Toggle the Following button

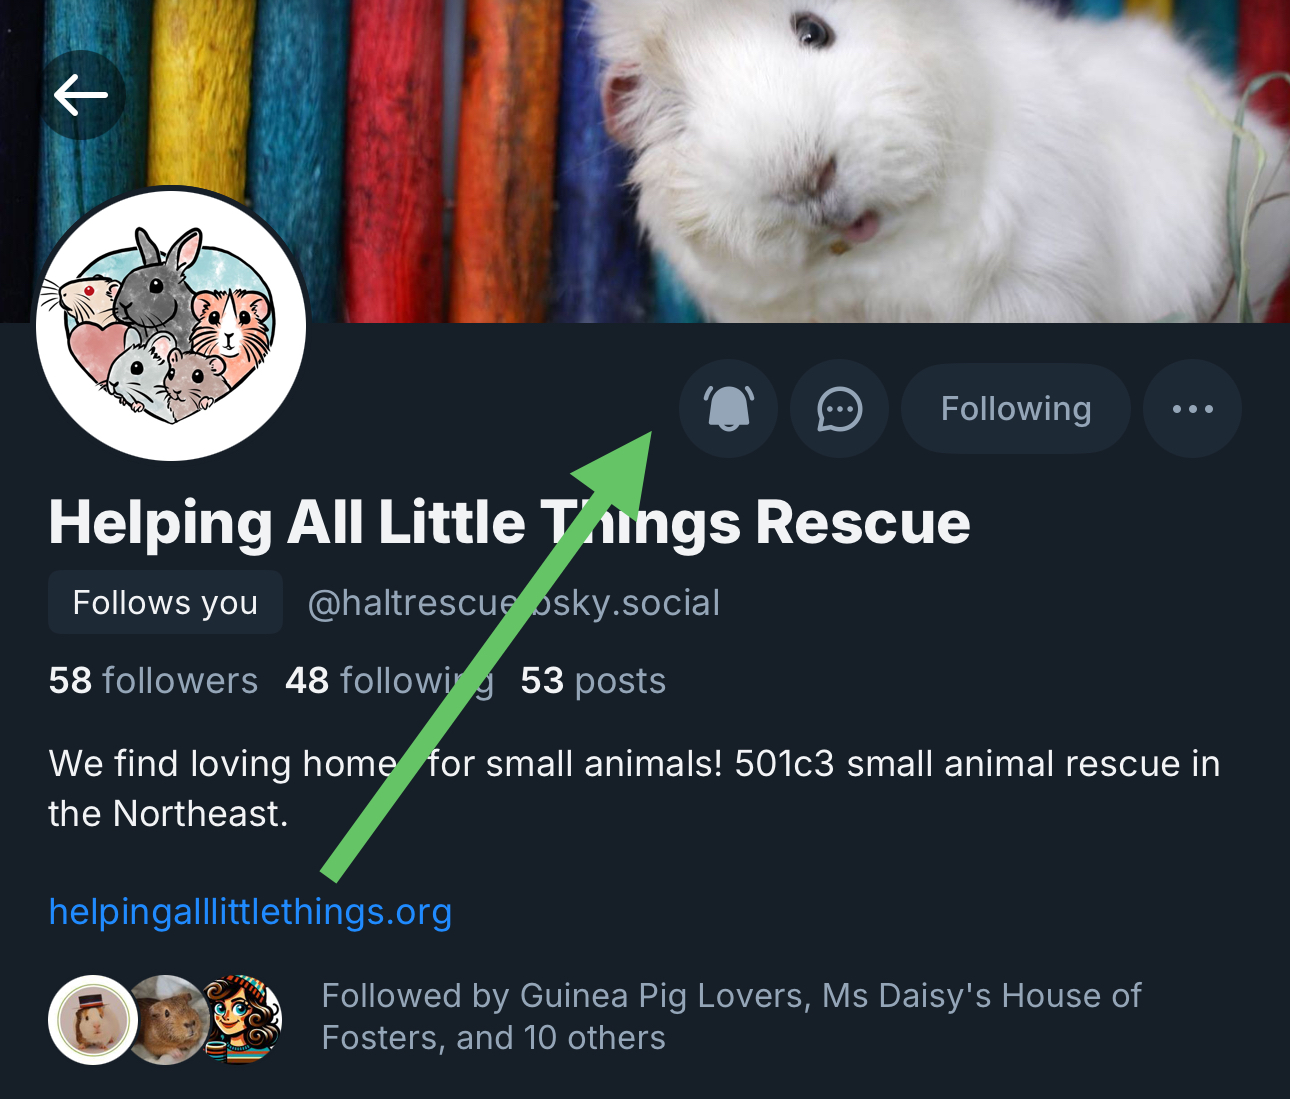tap(1016, 409)
